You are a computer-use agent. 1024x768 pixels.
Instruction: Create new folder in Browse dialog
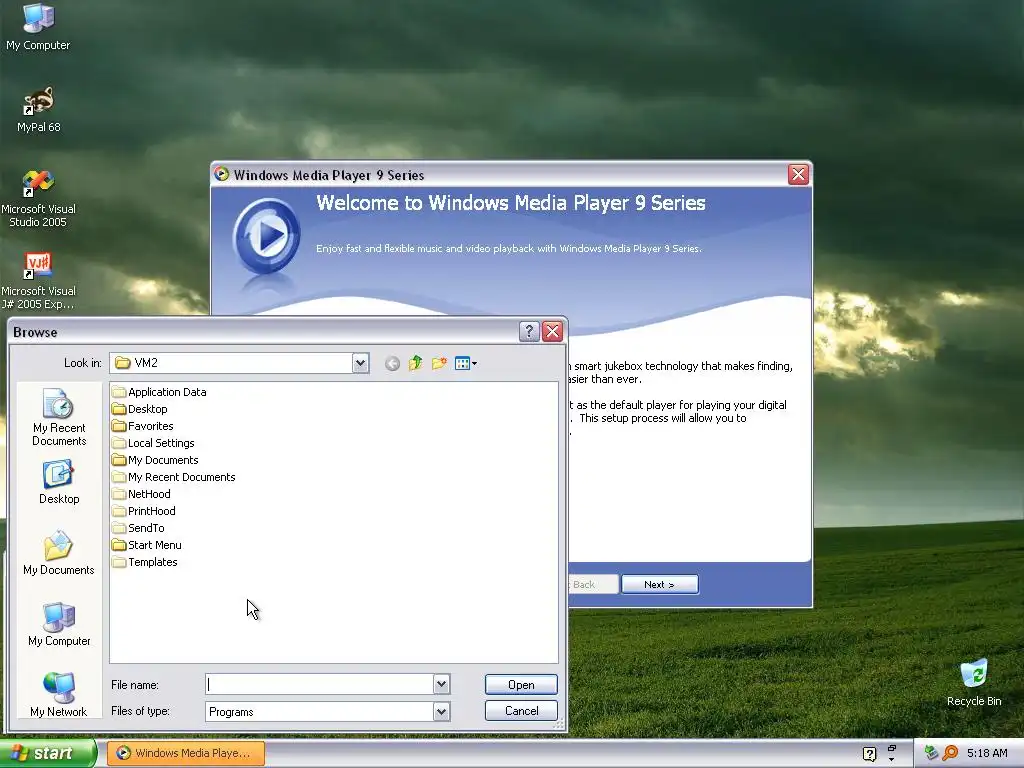439,363
